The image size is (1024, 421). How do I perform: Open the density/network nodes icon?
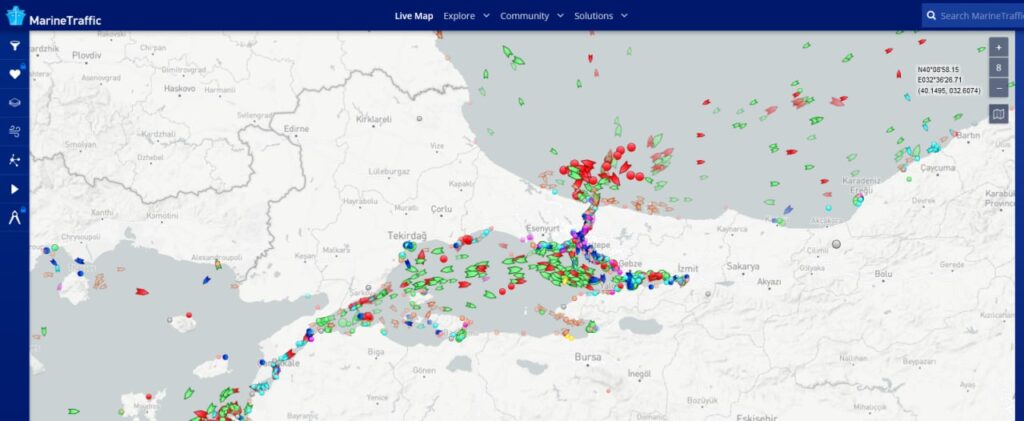pos(14,160)
